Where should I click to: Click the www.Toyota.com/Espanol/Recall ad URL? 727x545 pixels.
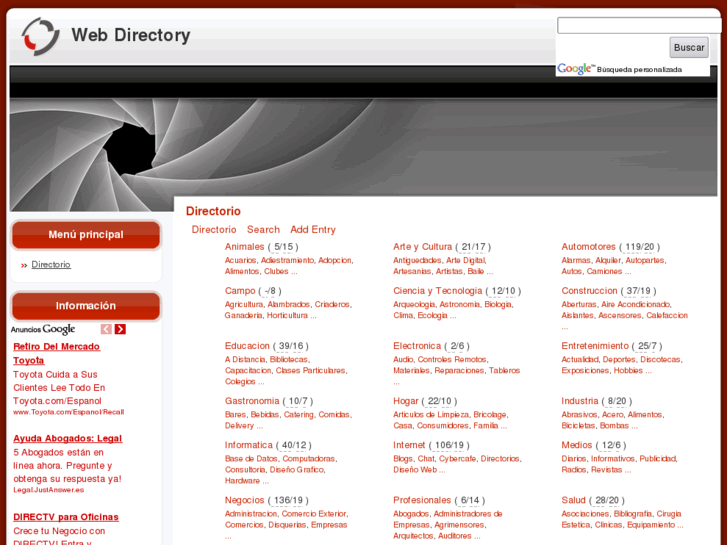tap(69, 412)
